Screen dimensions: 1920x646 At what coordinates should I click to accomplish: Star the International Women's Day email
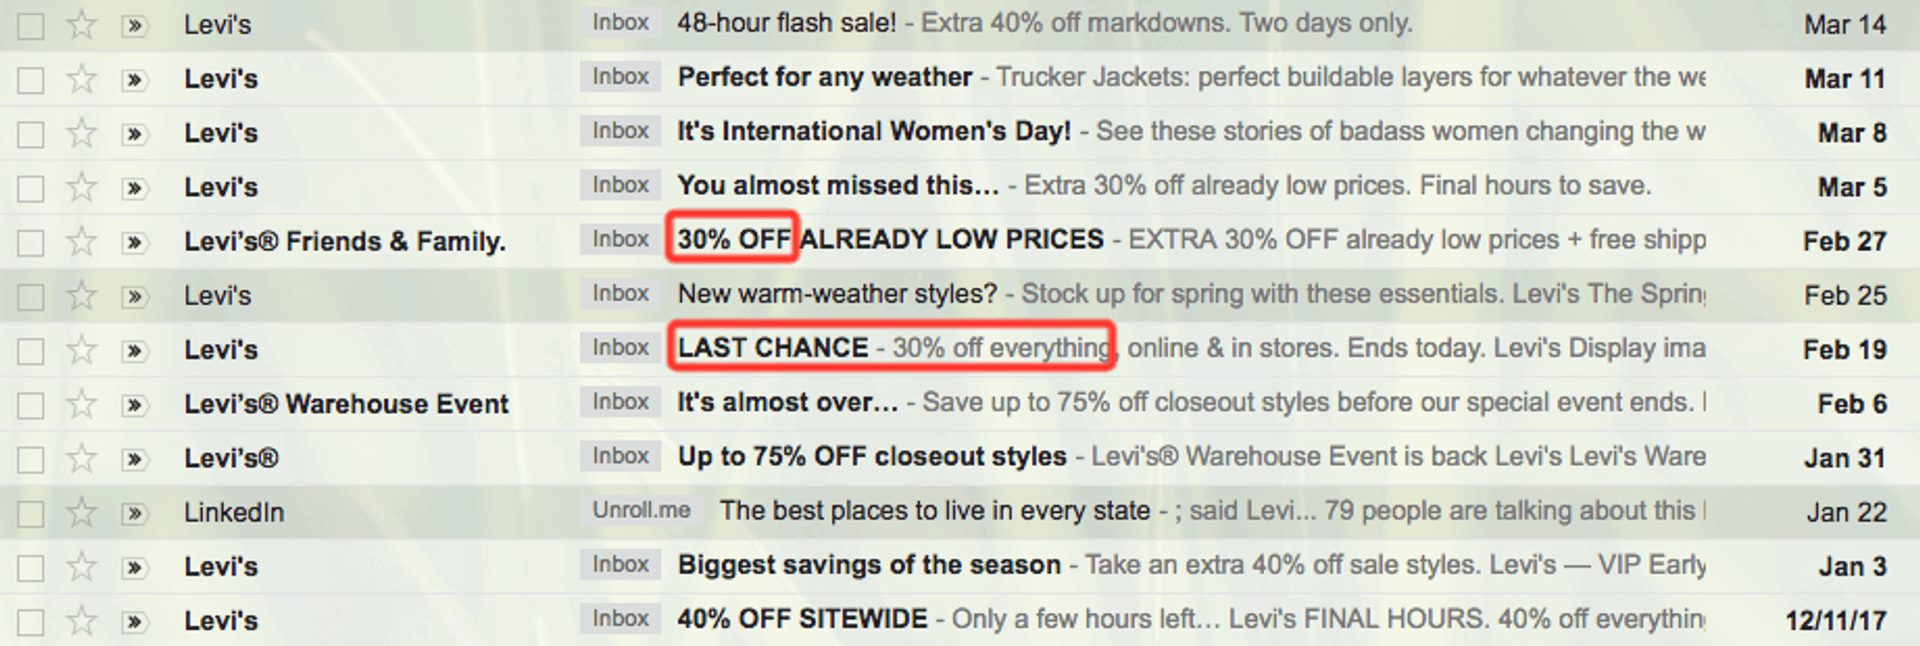(81, 132)
